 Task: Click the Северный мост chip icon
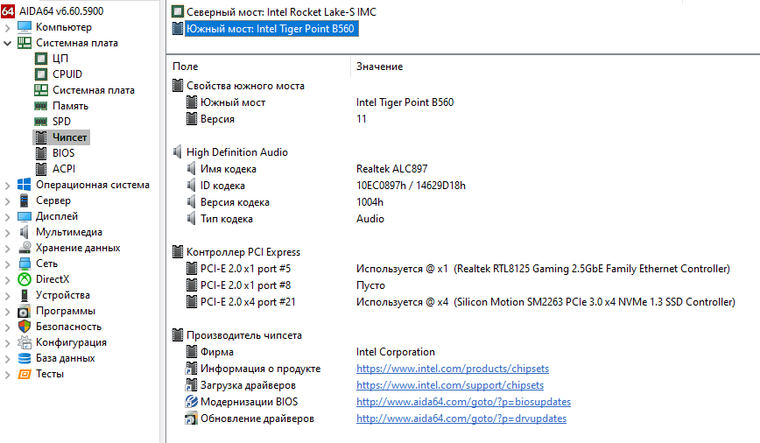178,12
